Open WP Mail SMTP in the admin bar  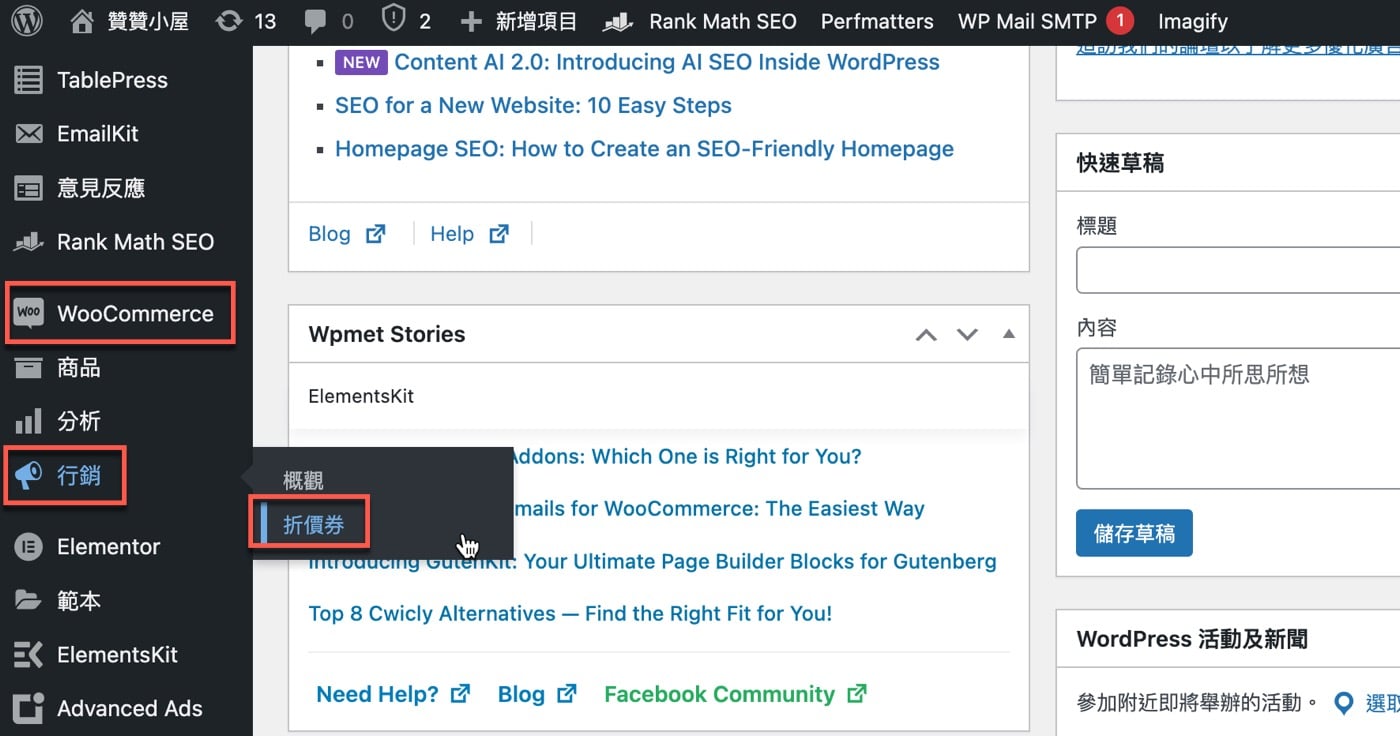pos(1027,21)
